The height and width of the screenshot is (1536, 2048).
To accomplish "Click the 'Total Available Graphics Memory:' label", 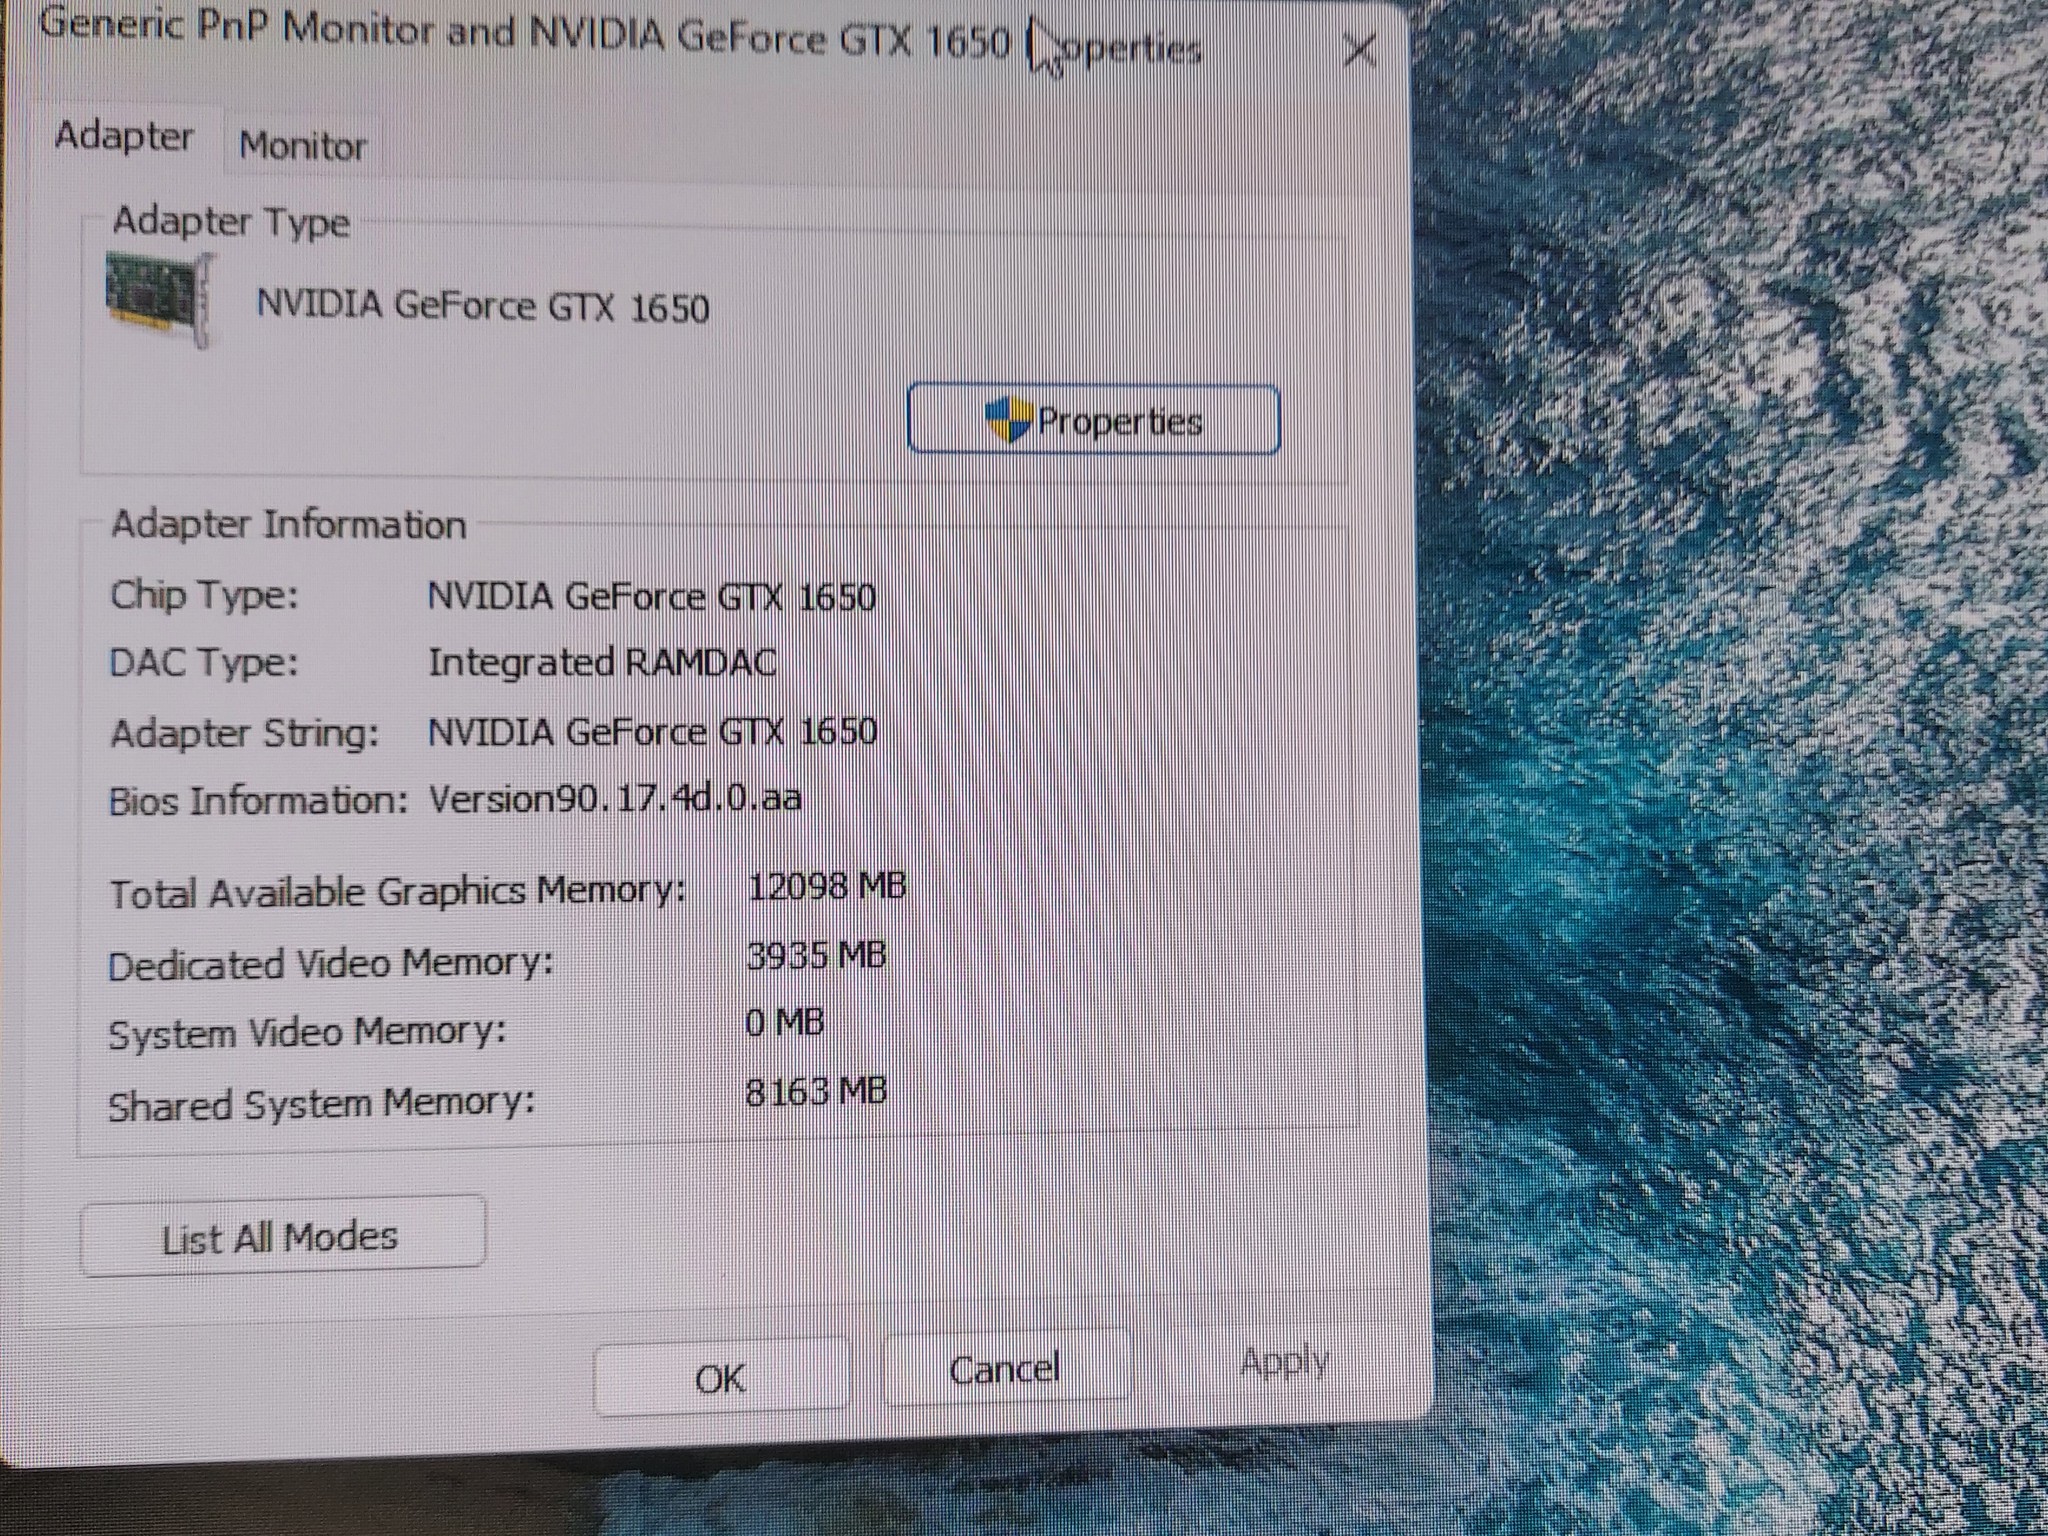I will (x=398, y=891).
